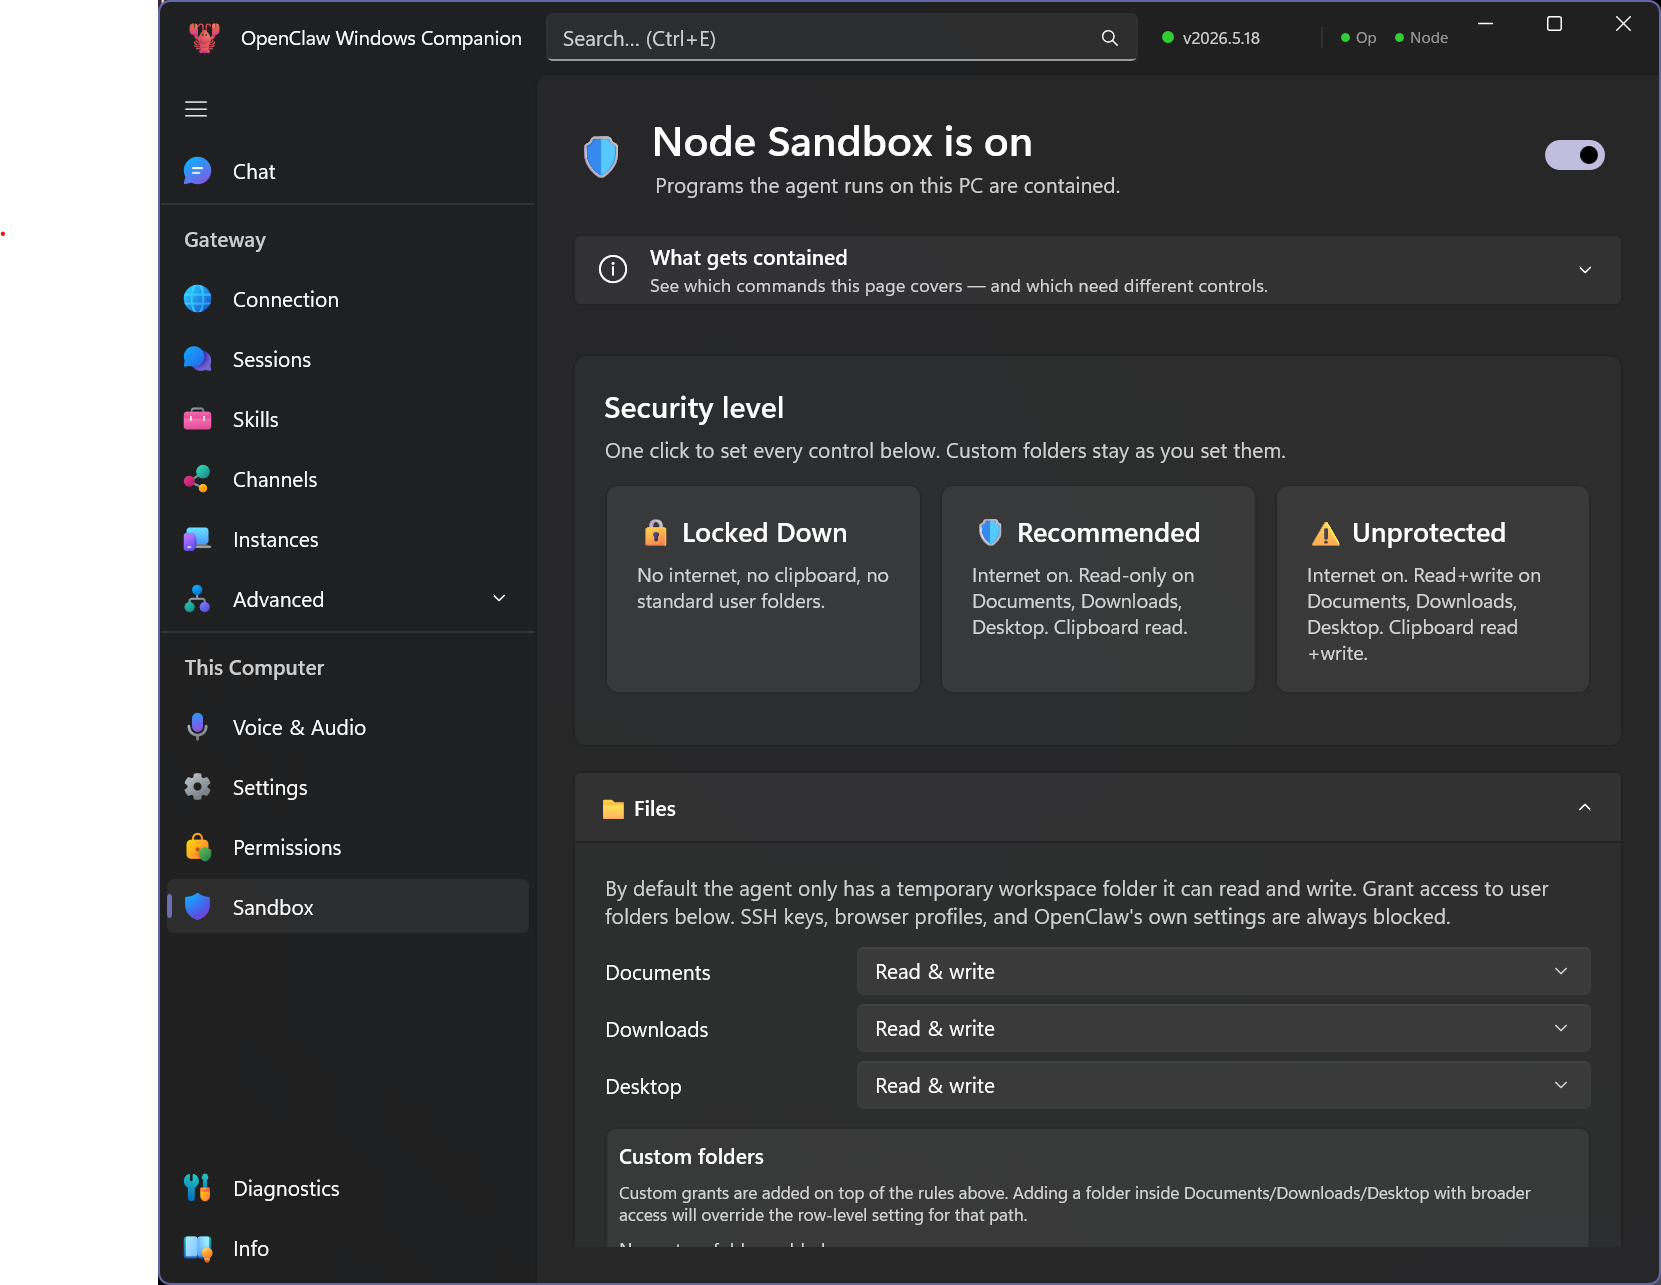Minimize the OpenClaw window

click(x=1486, y=23)
